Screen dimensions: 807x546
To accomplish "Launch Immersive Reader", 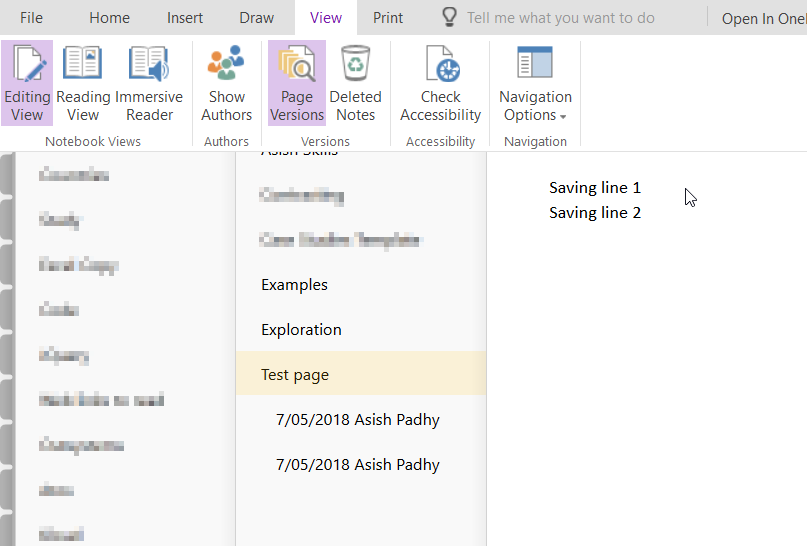I will [x=149, y=83].
